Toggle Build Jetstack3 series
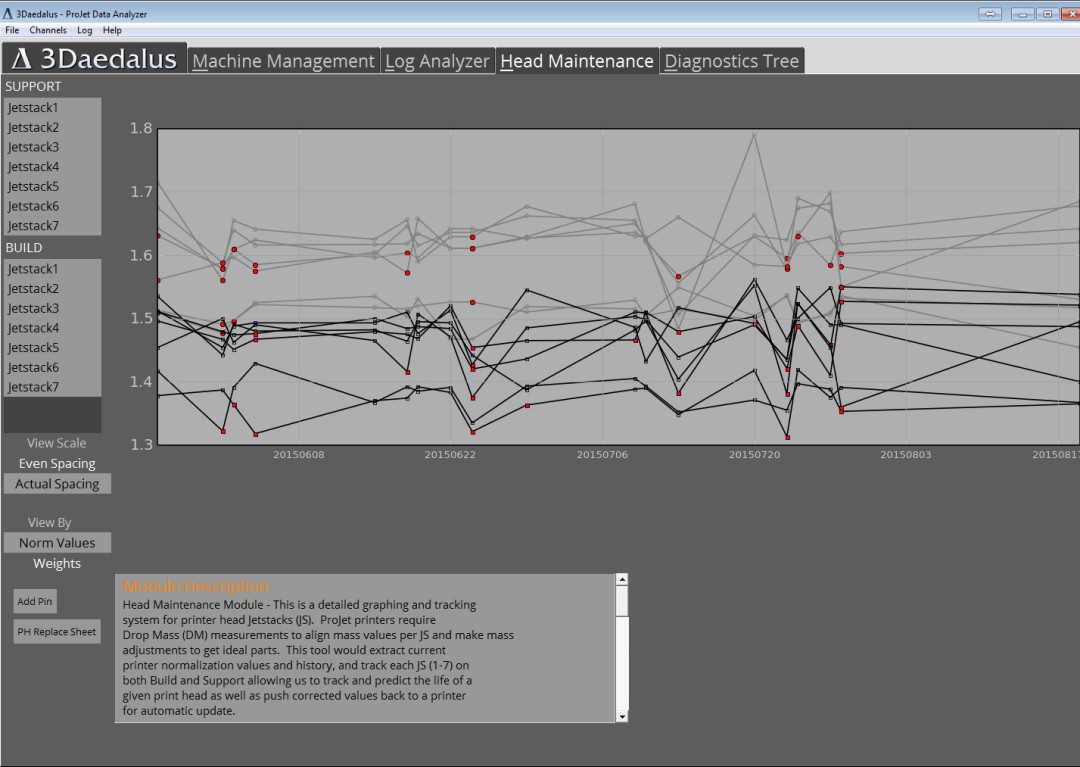 (x=34, y=309)
